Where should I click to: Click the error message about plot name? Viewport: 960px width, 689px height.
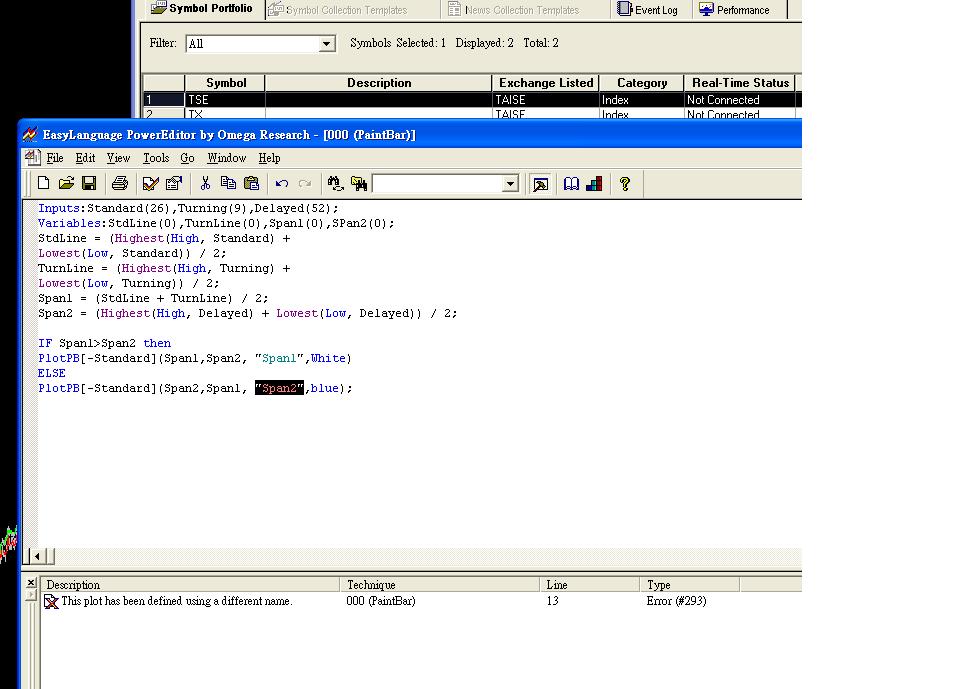tap(177, 601)
